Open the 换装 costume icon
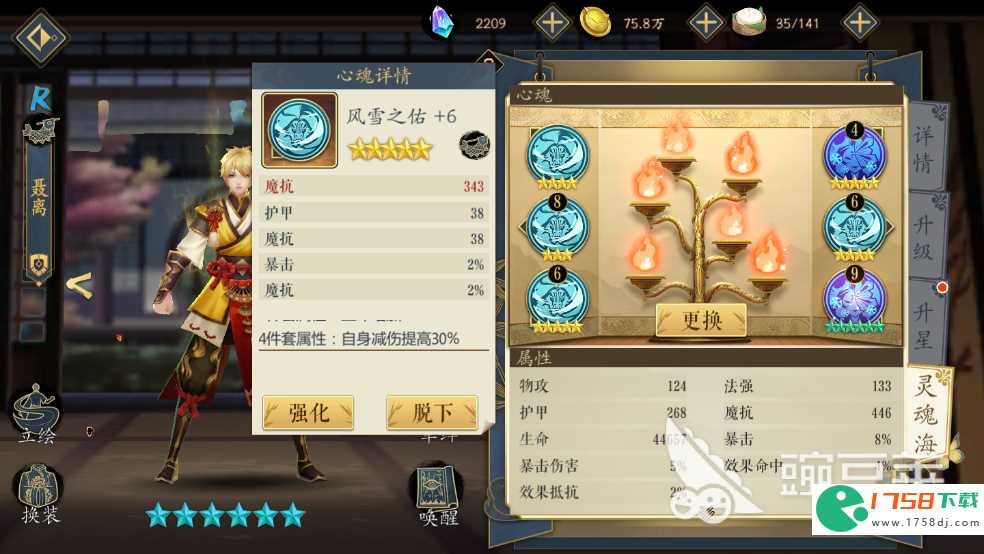The image size is (984, 554). pyautogui.click(x=38, y=496)
